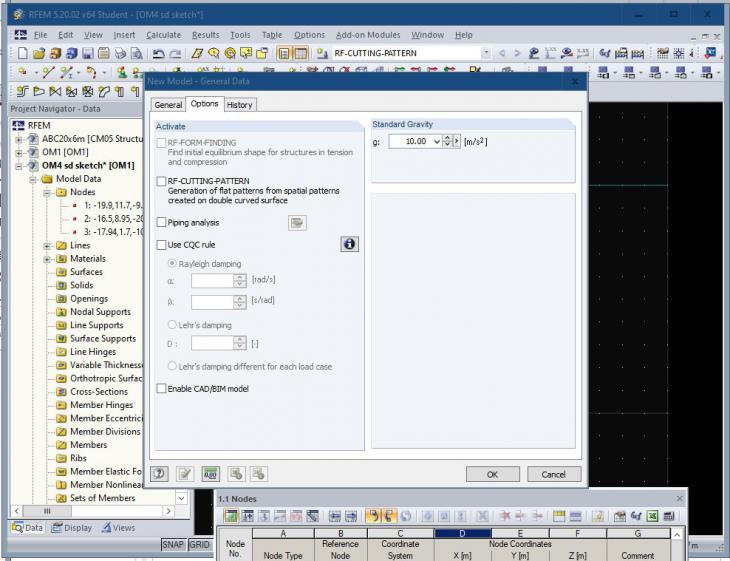This screenshot has height=561, width=730.
Task: Click the Redo arrow in toolbar
Action: [175, 53]
